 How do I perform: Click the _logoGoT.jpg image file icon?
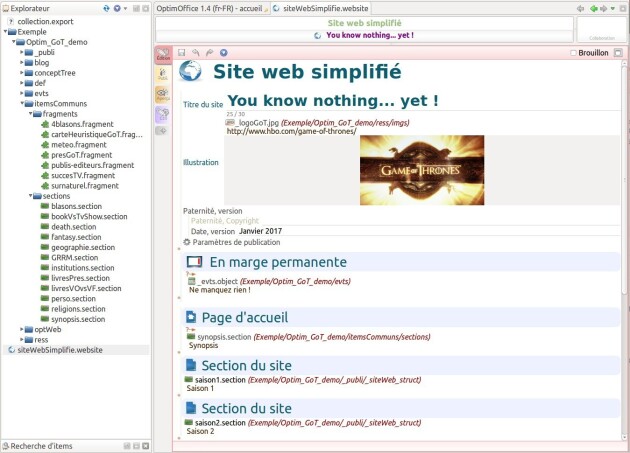[x=230, y=123]
